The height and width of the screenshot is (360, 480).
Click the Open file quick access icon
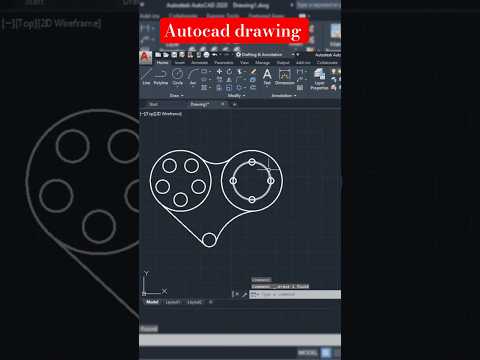point(166,55)
